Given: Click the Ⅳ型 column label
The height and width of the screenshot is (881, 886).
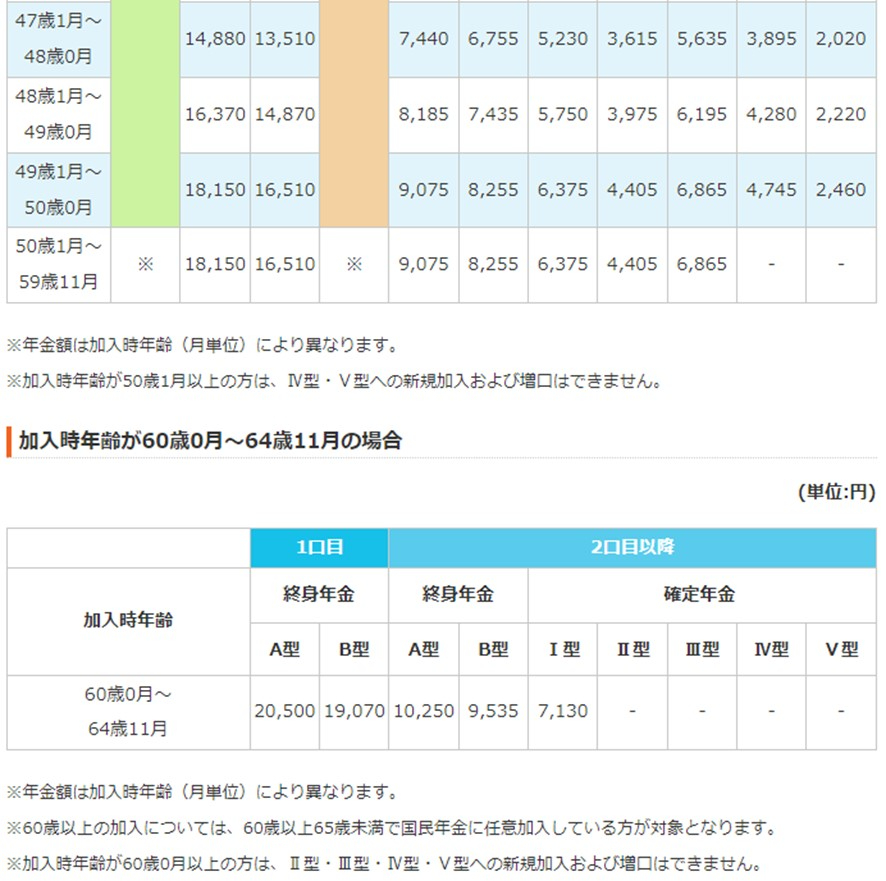Looking at the screenshot, I should (x=771, y=647).
